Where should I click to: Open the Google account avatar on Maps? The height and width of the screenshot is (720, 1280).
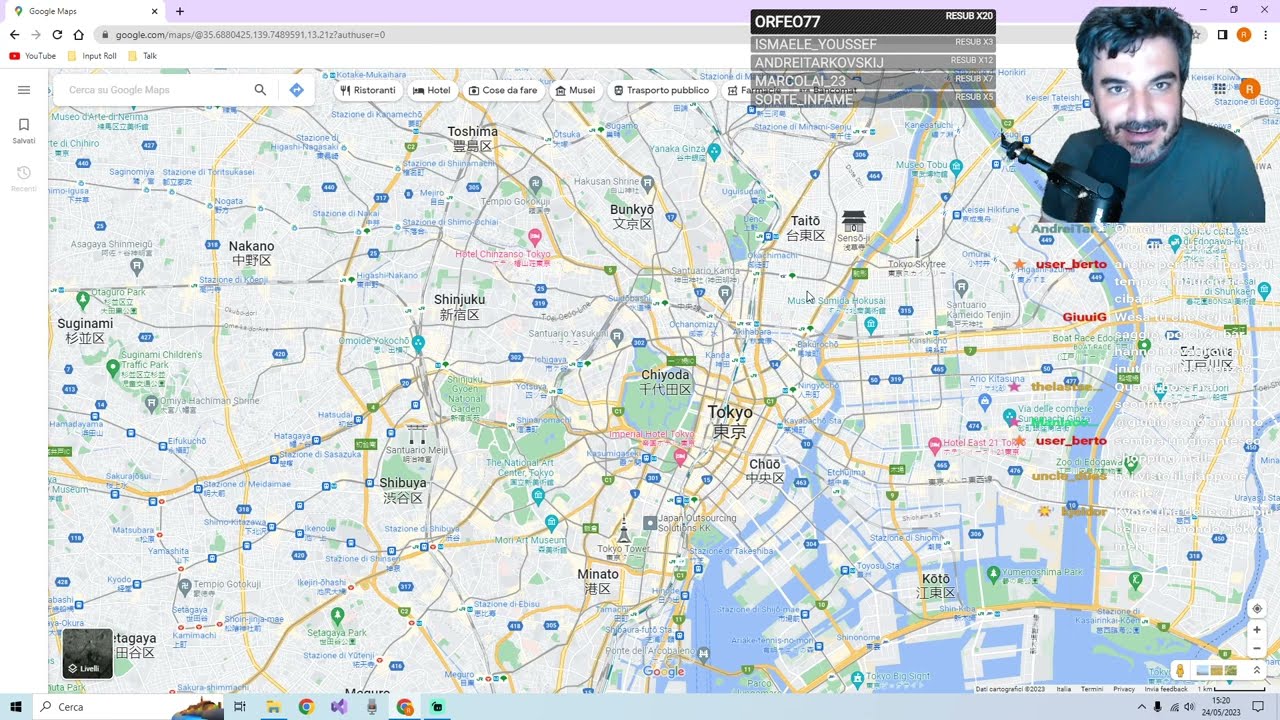(x=1249, y=89)
